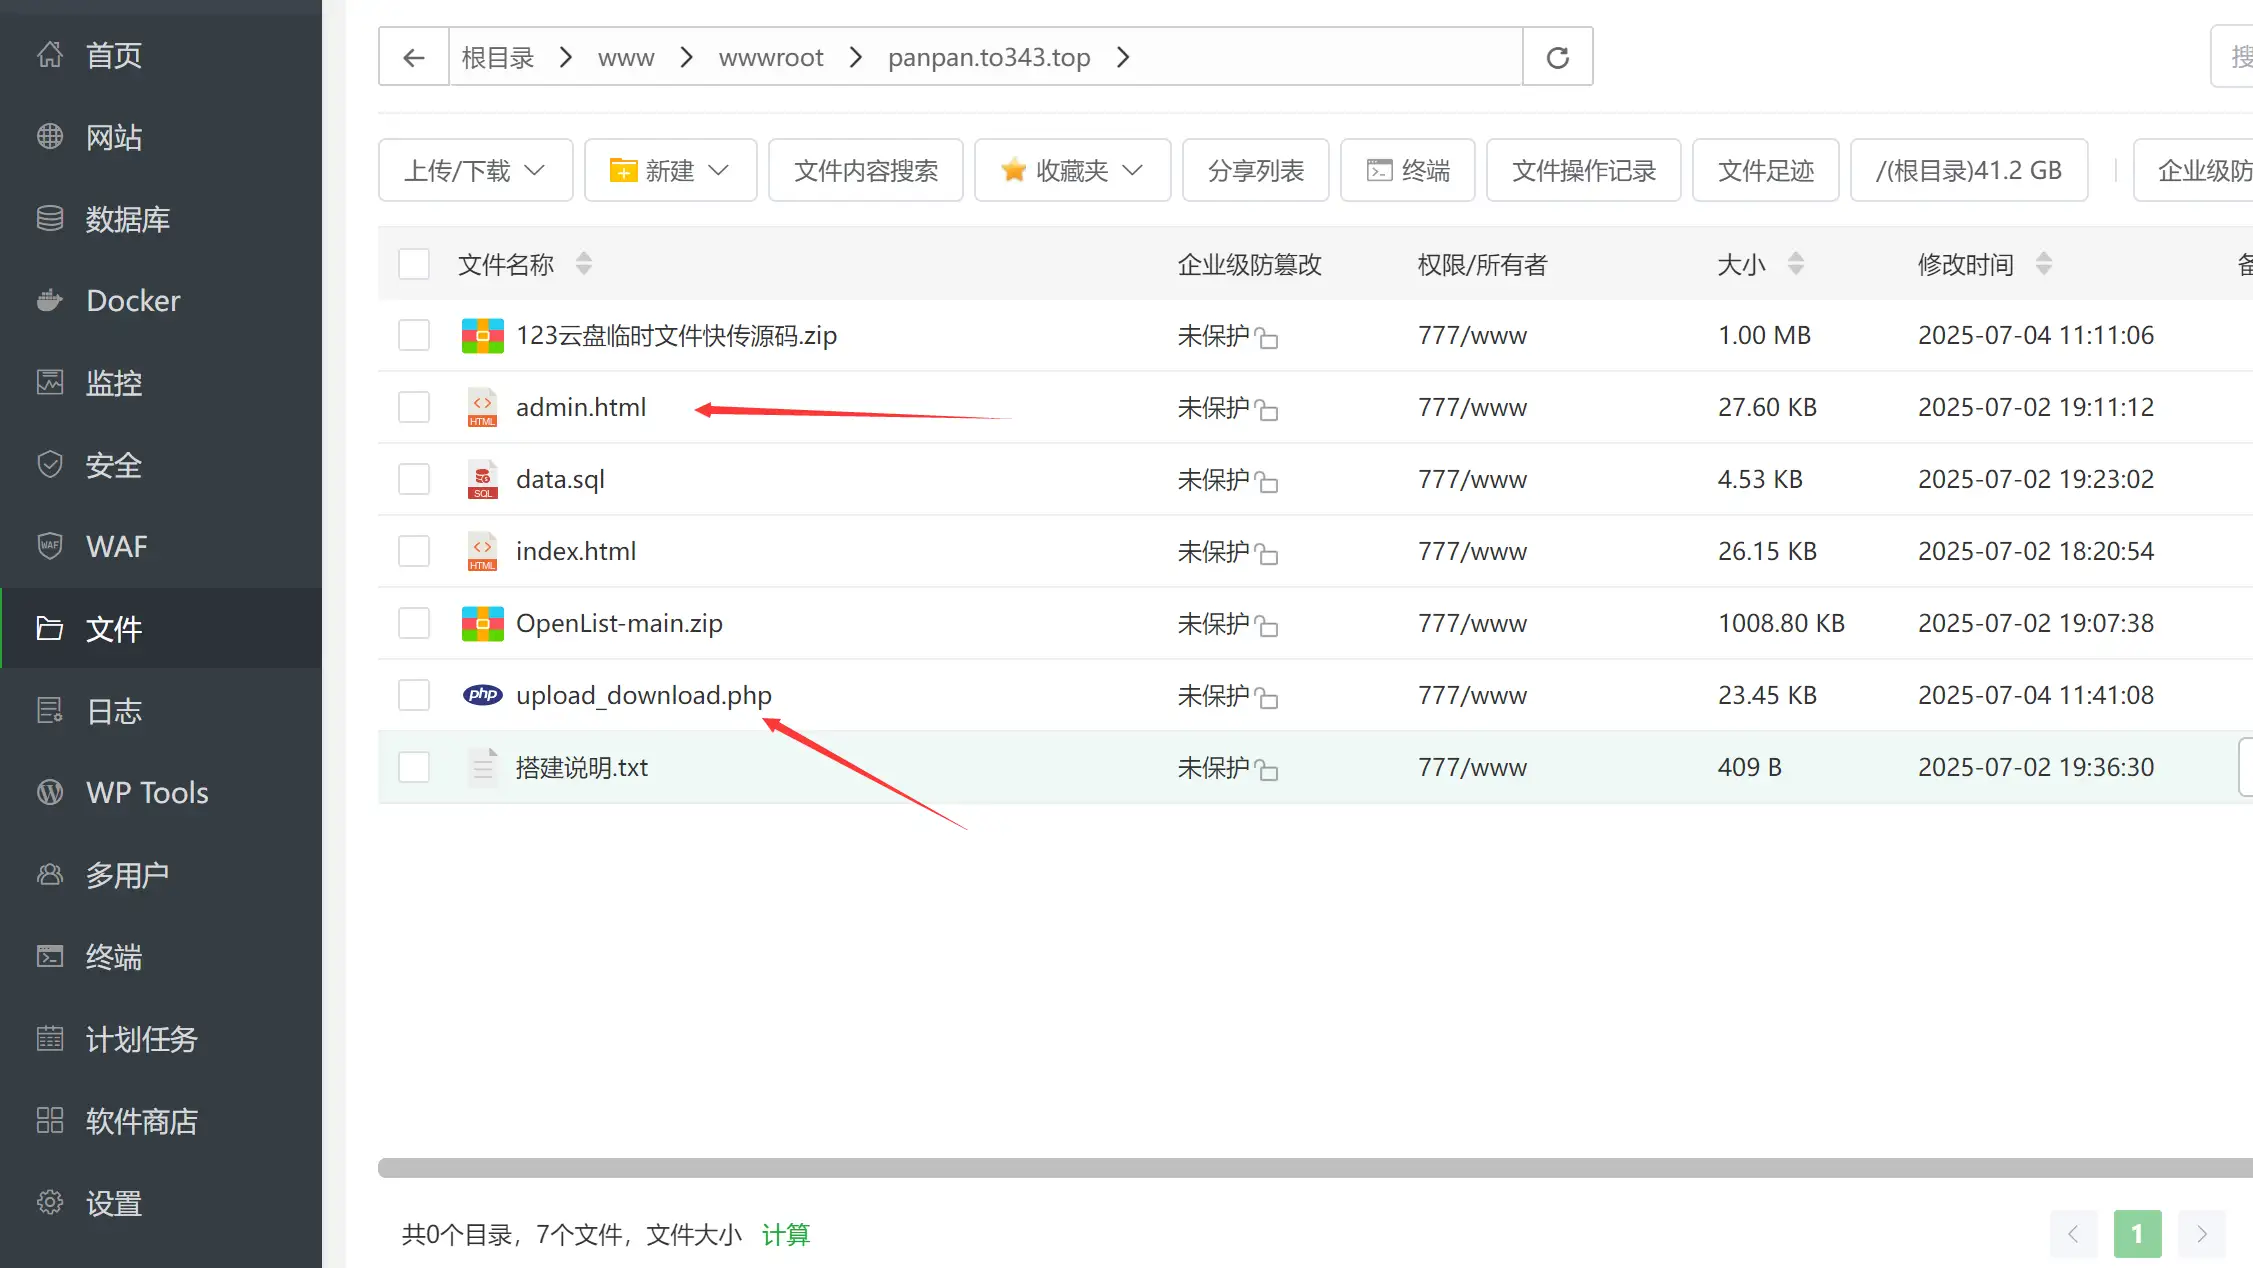Check the box for index.html
This screenshot has width=2253, height=1268.
413,551
